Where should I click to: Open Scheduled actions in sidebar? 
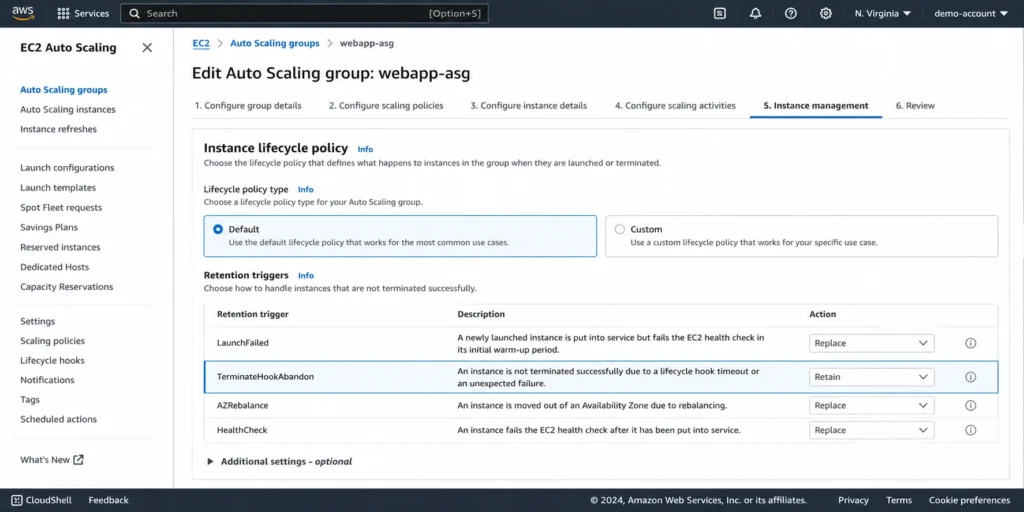click(58, 419)
